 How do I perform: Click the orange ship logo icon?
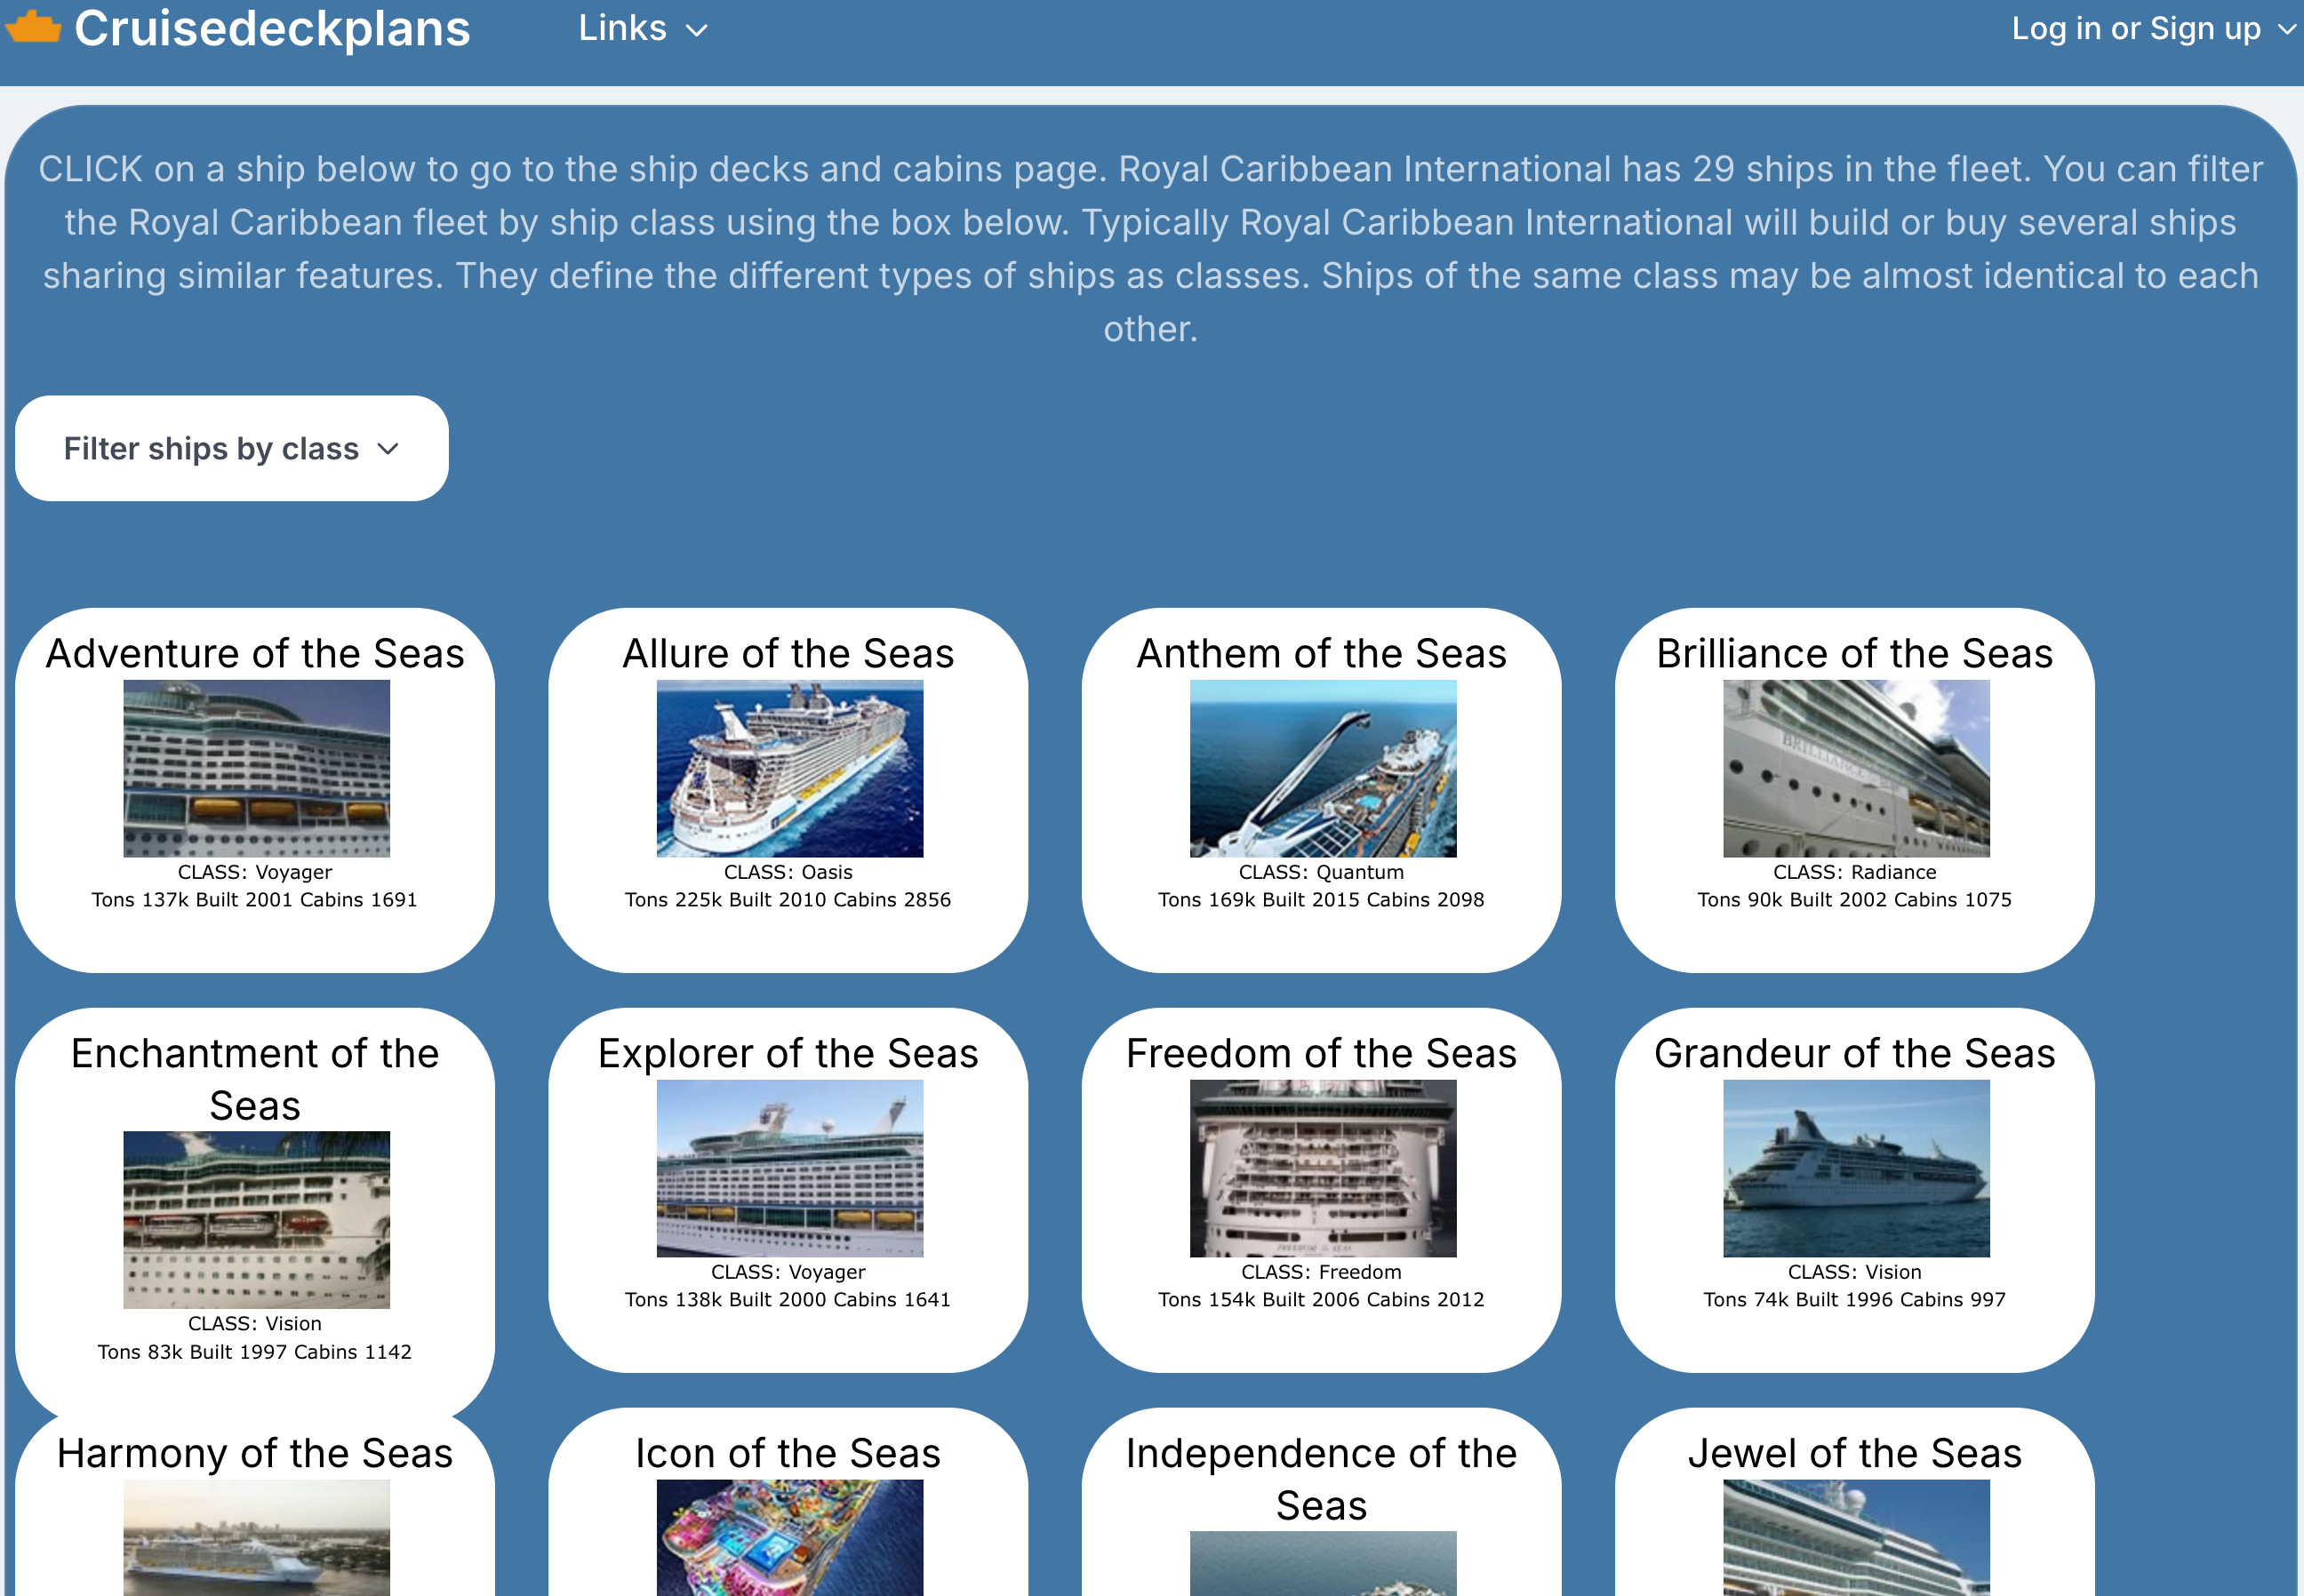[34, 27]
